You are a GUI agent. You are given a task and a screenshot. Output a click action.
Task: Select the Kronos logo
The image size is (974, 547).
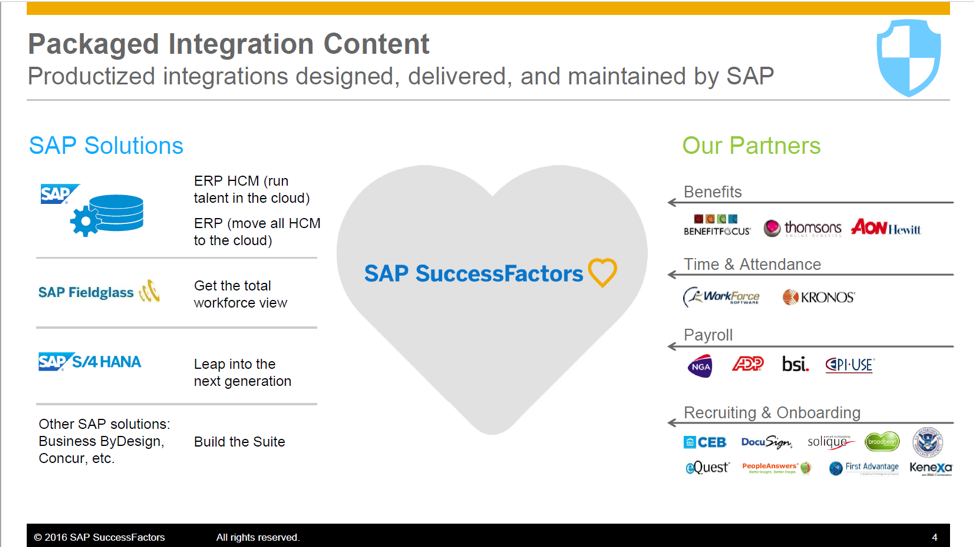[818, 297]
